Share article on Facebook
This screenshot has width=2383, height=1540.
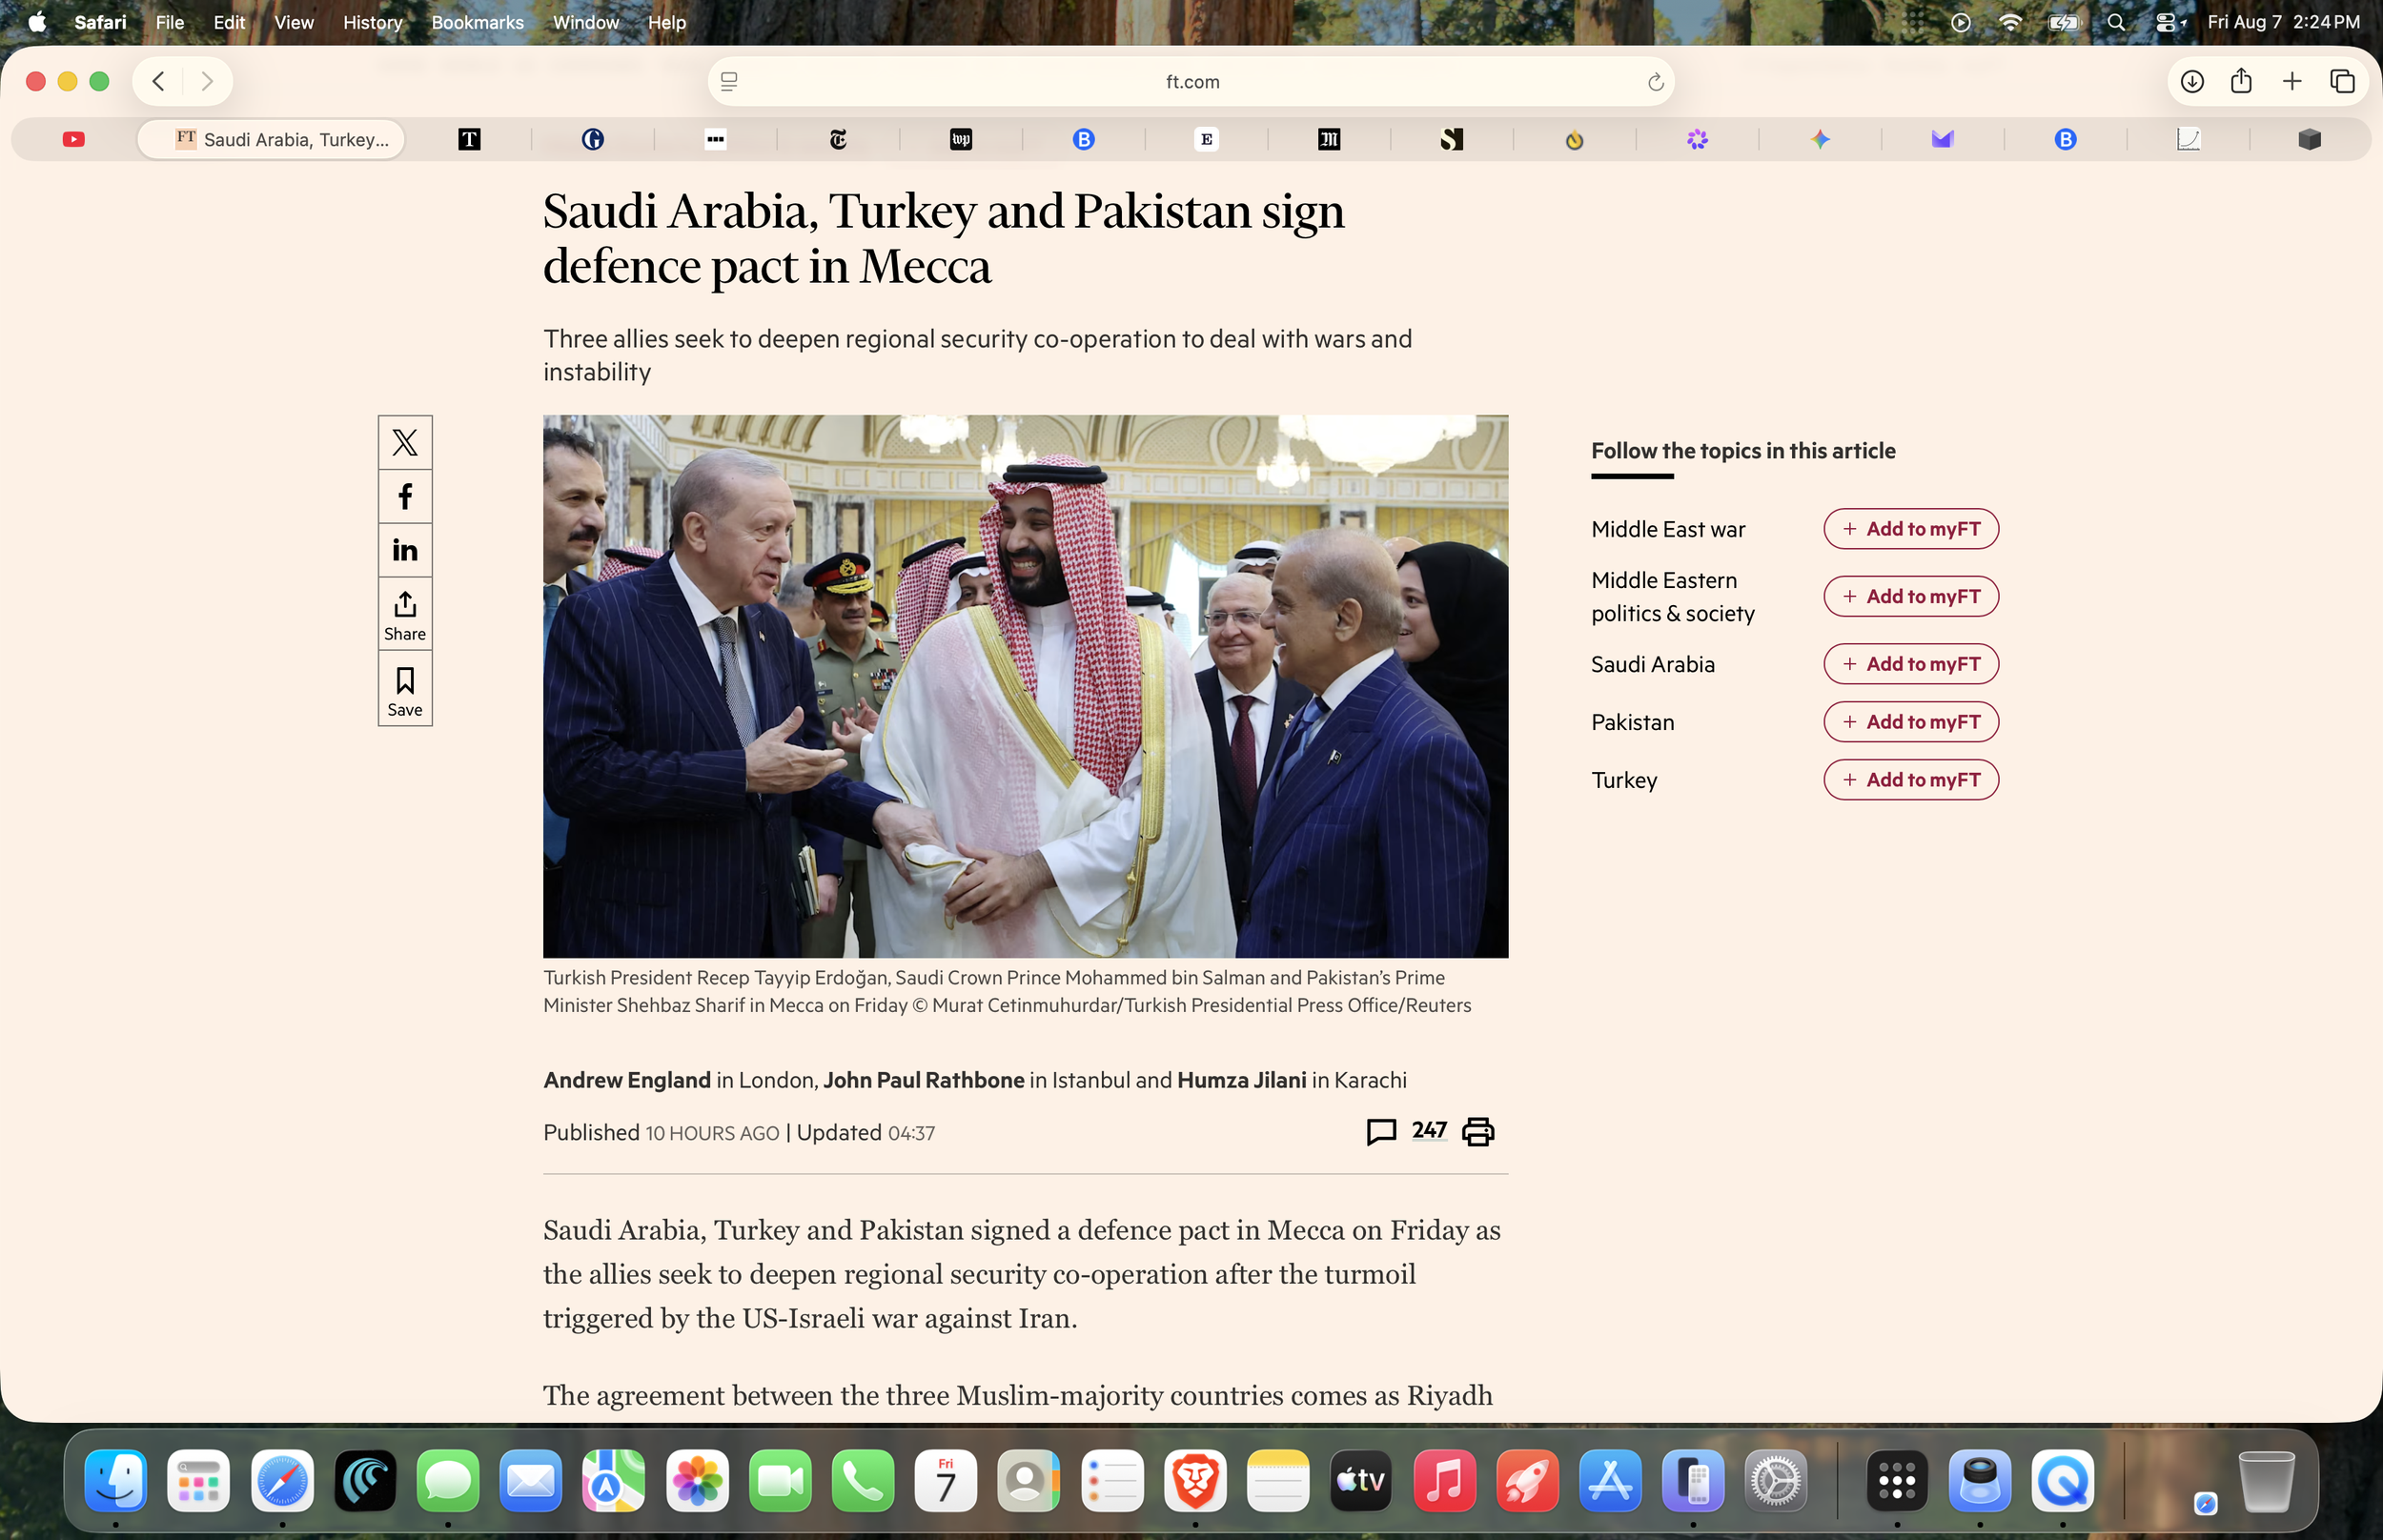point(405,496)
